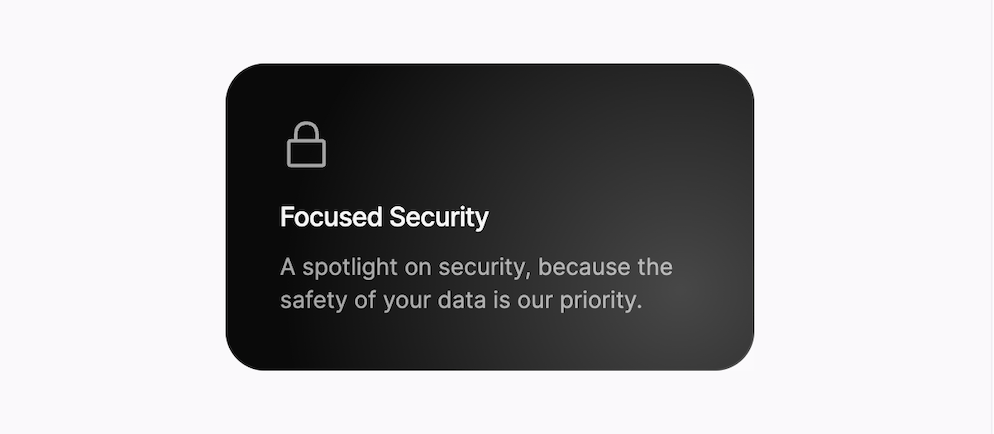
Task: Click the "A spotlight on security" description line
Action: point(476,267)
